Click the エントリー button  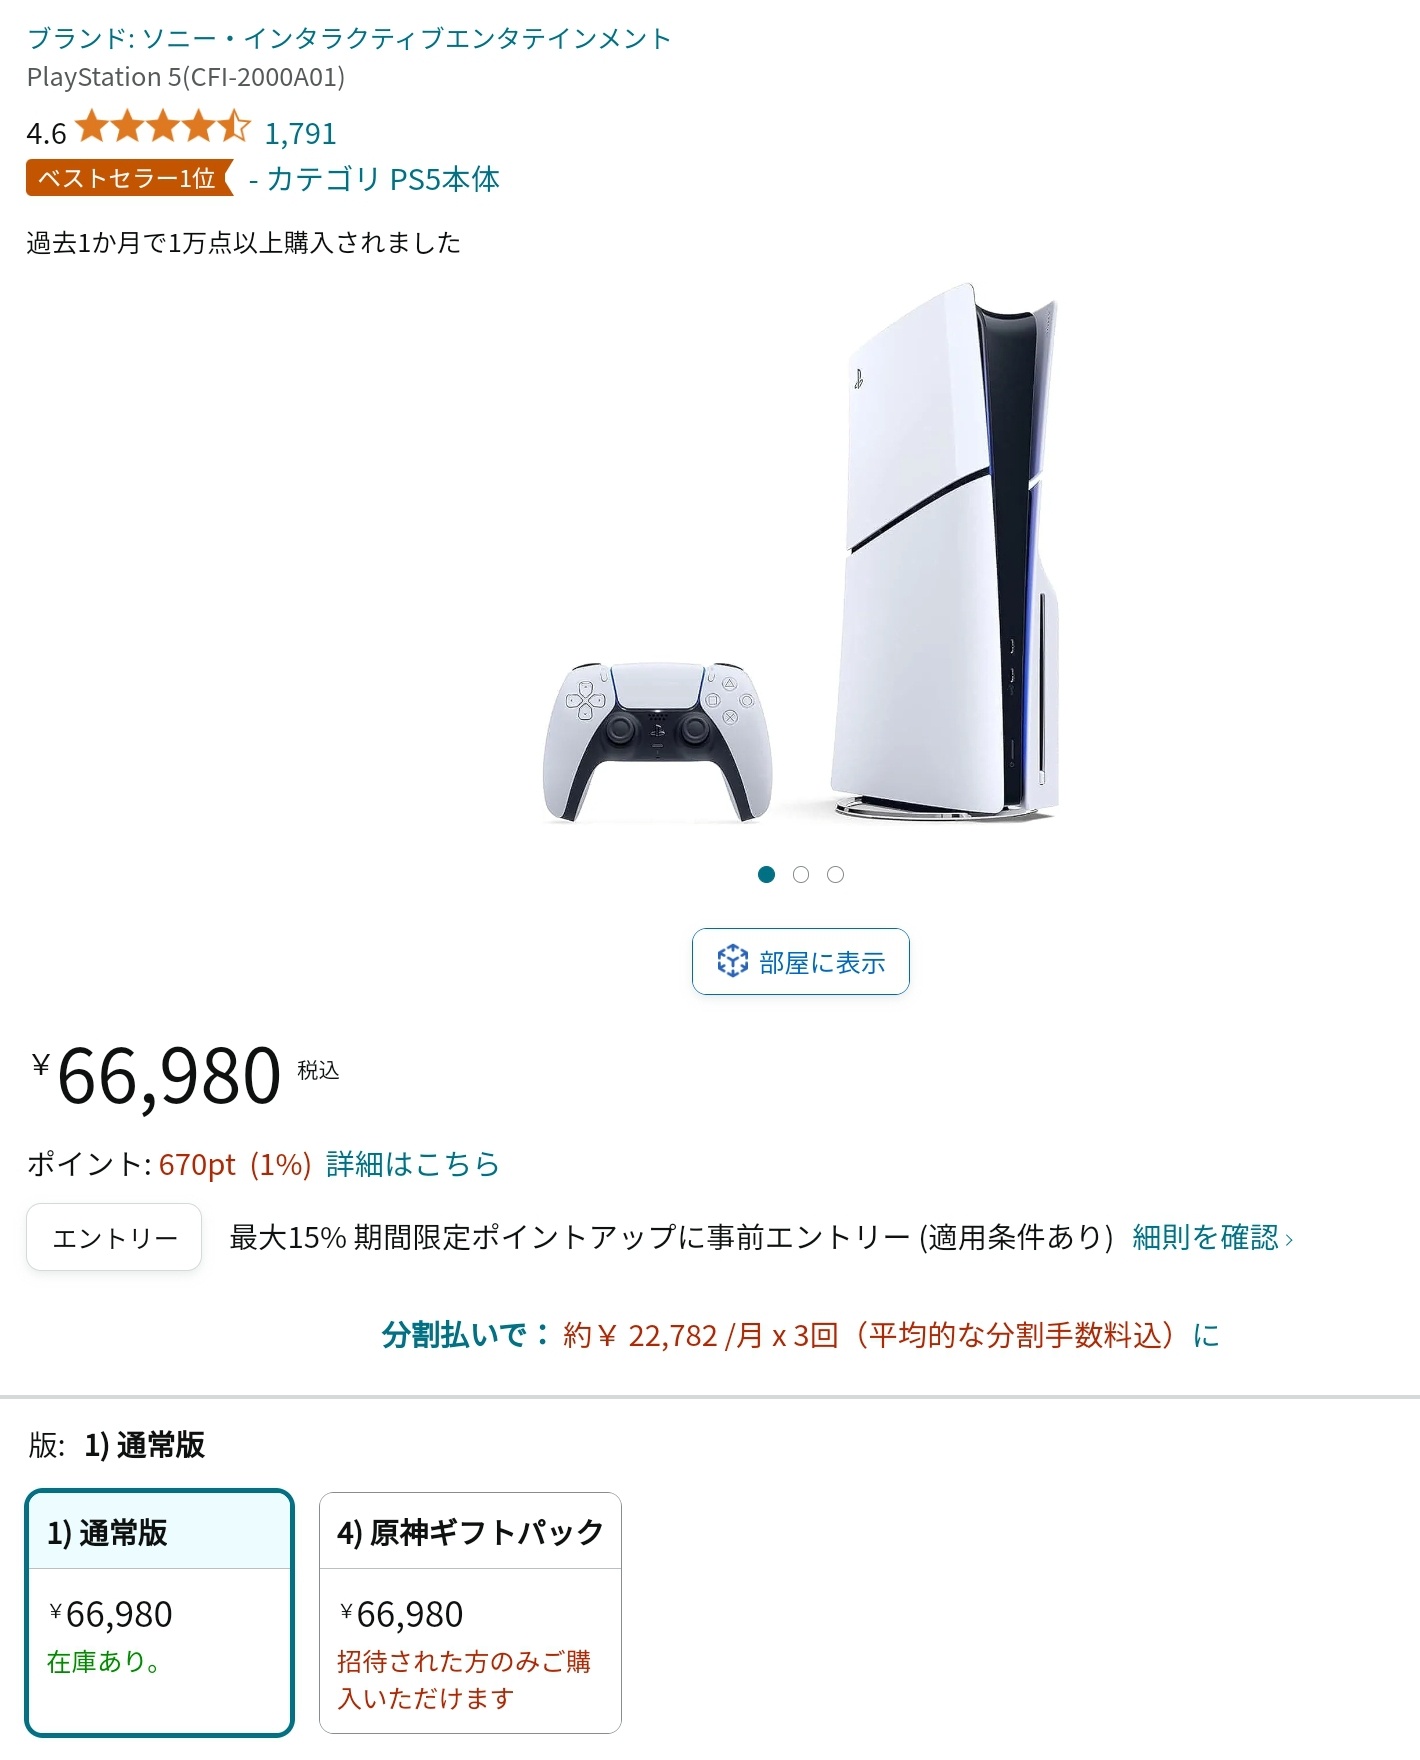114,1238
